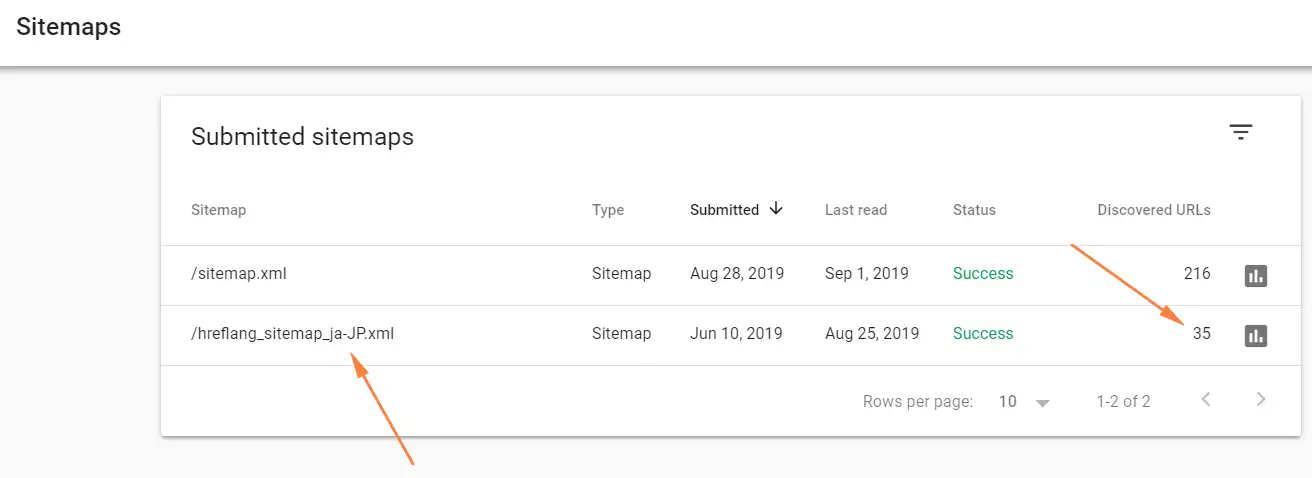Click Success status of hreflang sitemap
Viewport: 1312px width, 478px height.
983,334
